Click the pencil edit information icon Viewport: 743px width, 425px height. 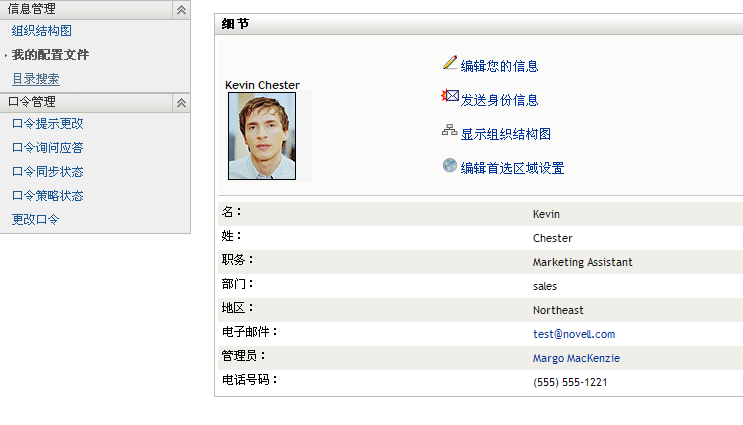coord(450,63)
